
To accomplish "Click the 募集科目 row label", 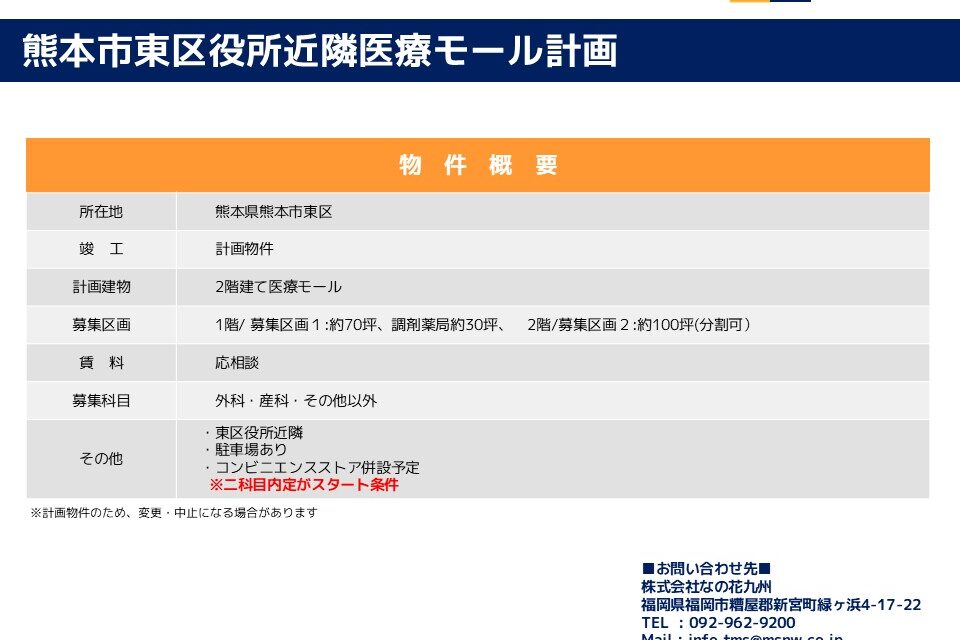I will 101,401.
